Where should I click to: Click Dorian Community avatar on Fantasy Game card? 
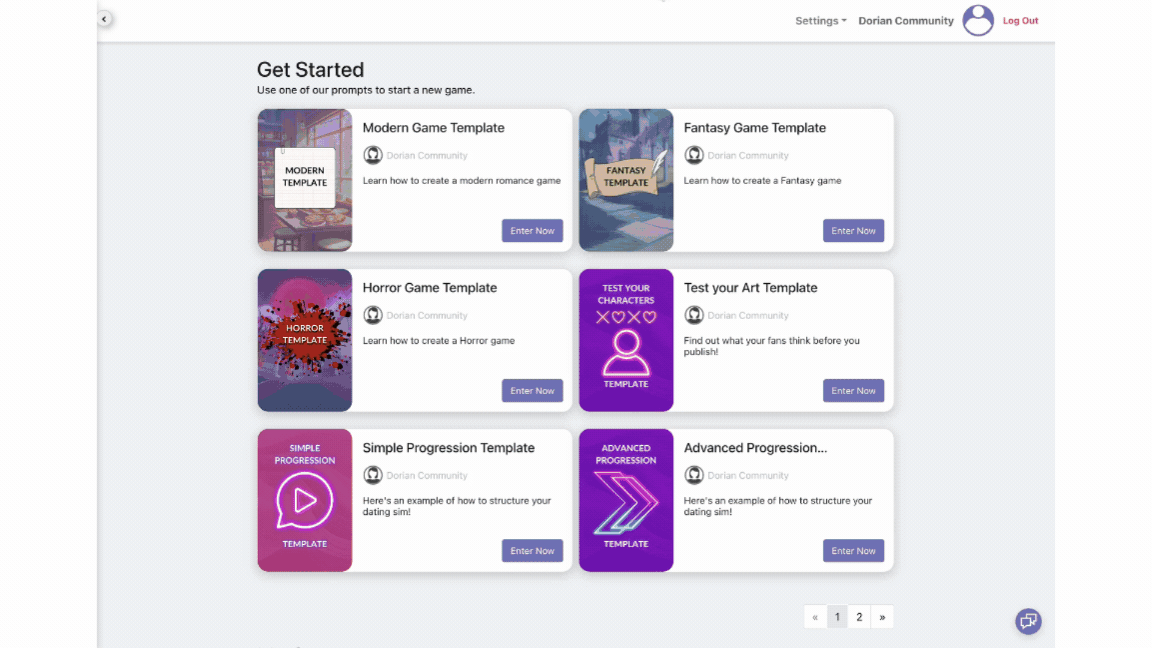point(694,155)
